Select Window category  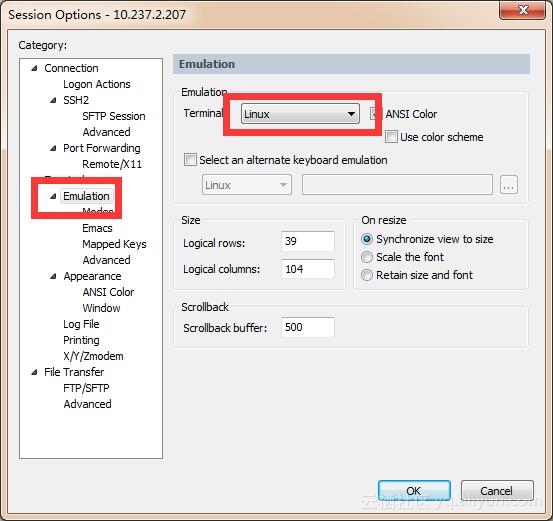102,308
